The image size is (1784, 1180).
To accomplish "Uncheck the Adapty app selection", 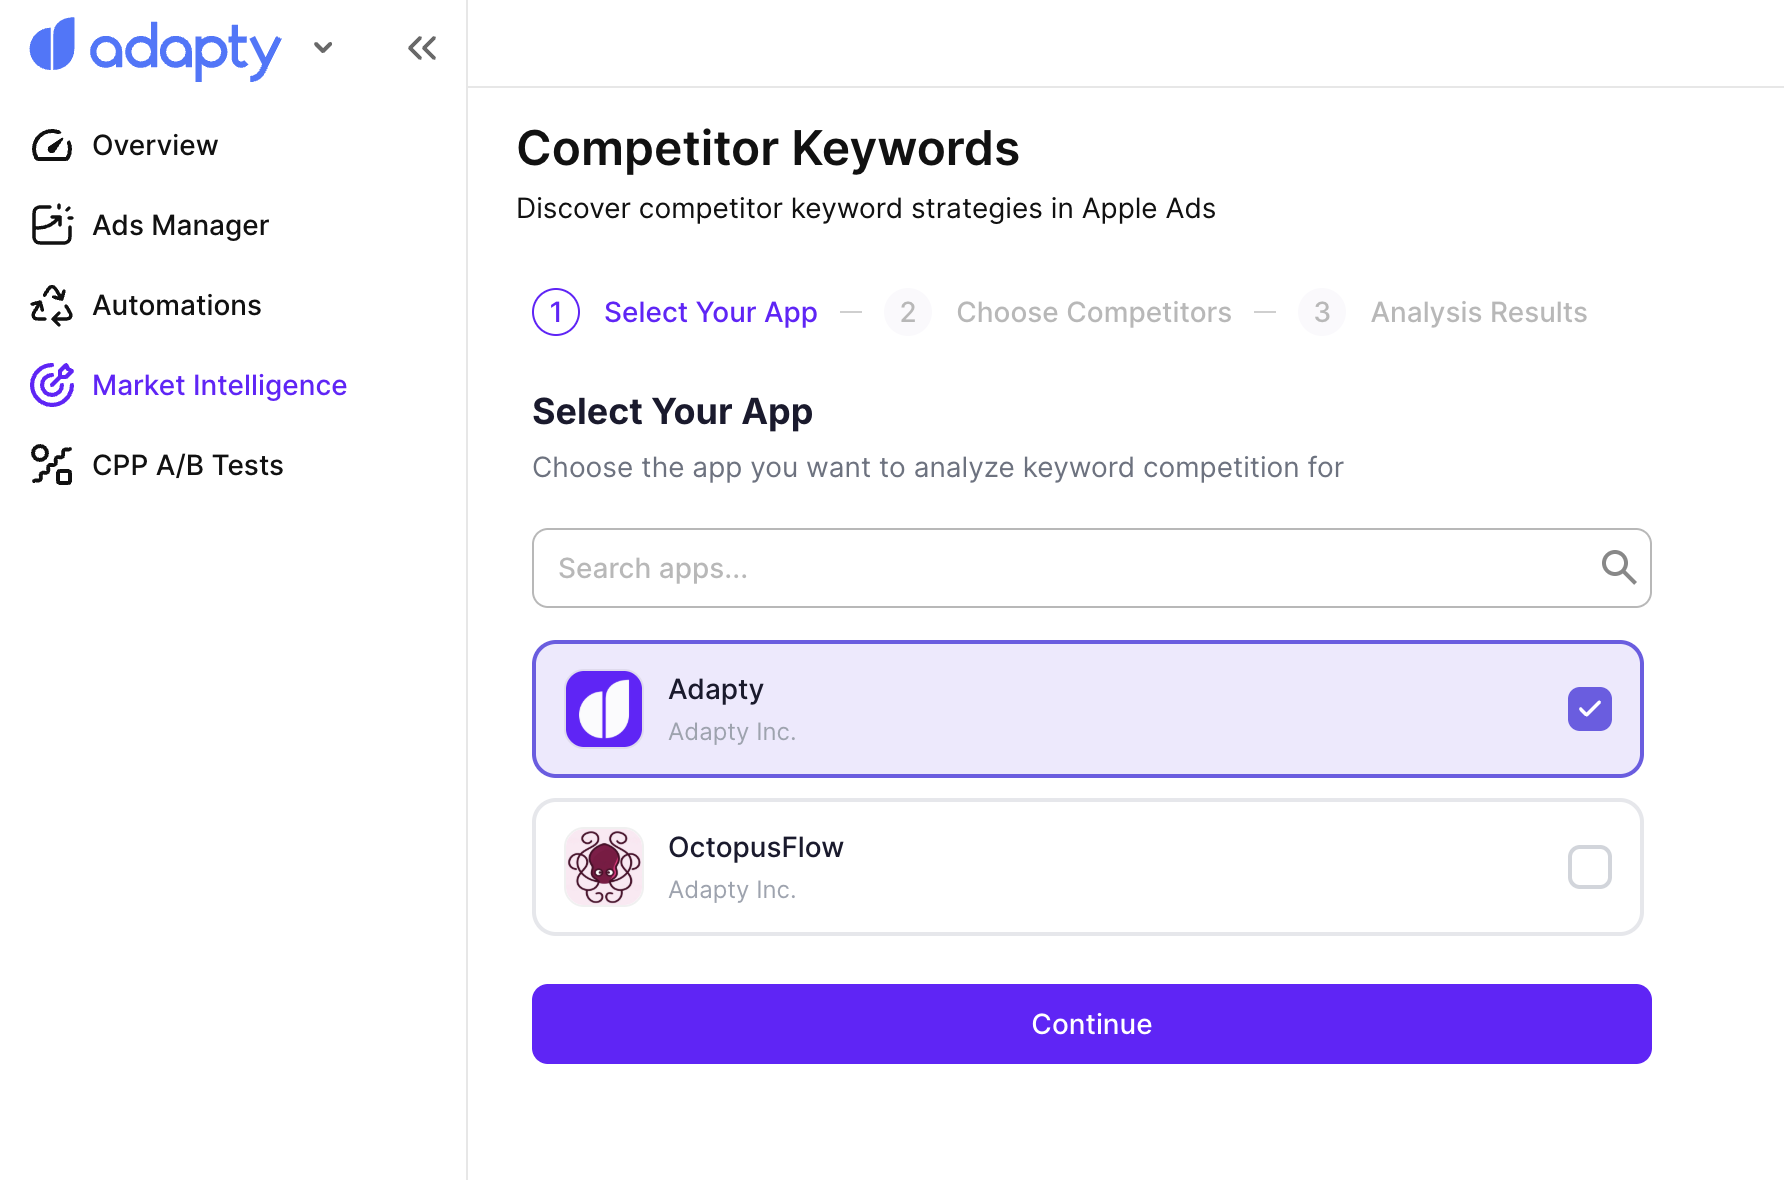I will click(1589, 709).
